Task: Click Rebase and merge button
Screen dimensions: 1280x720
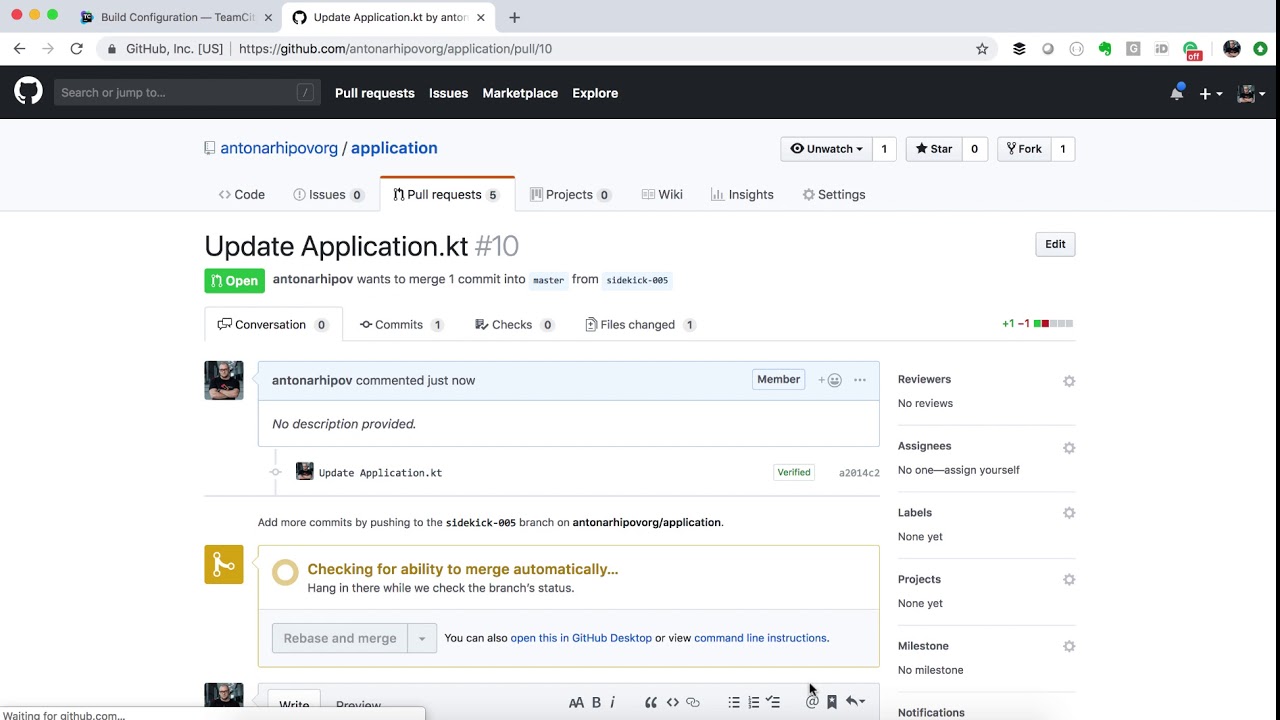Action: coord(340,638)
